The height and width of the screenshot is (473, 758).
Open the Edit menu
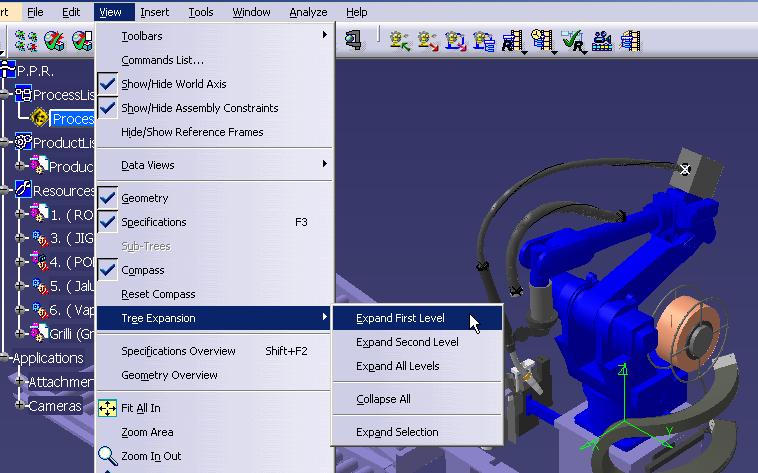[71, 12]
